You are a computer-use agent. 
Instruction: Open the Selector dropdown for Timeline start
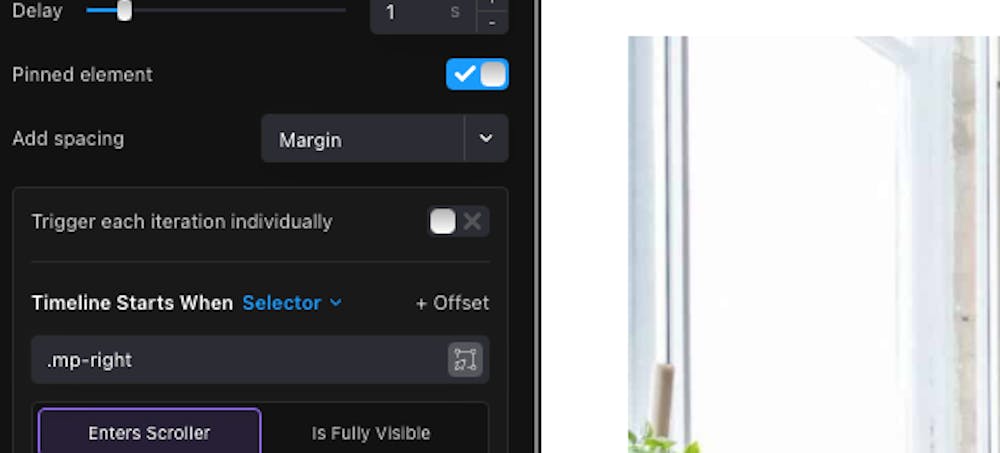coord(291,302)
